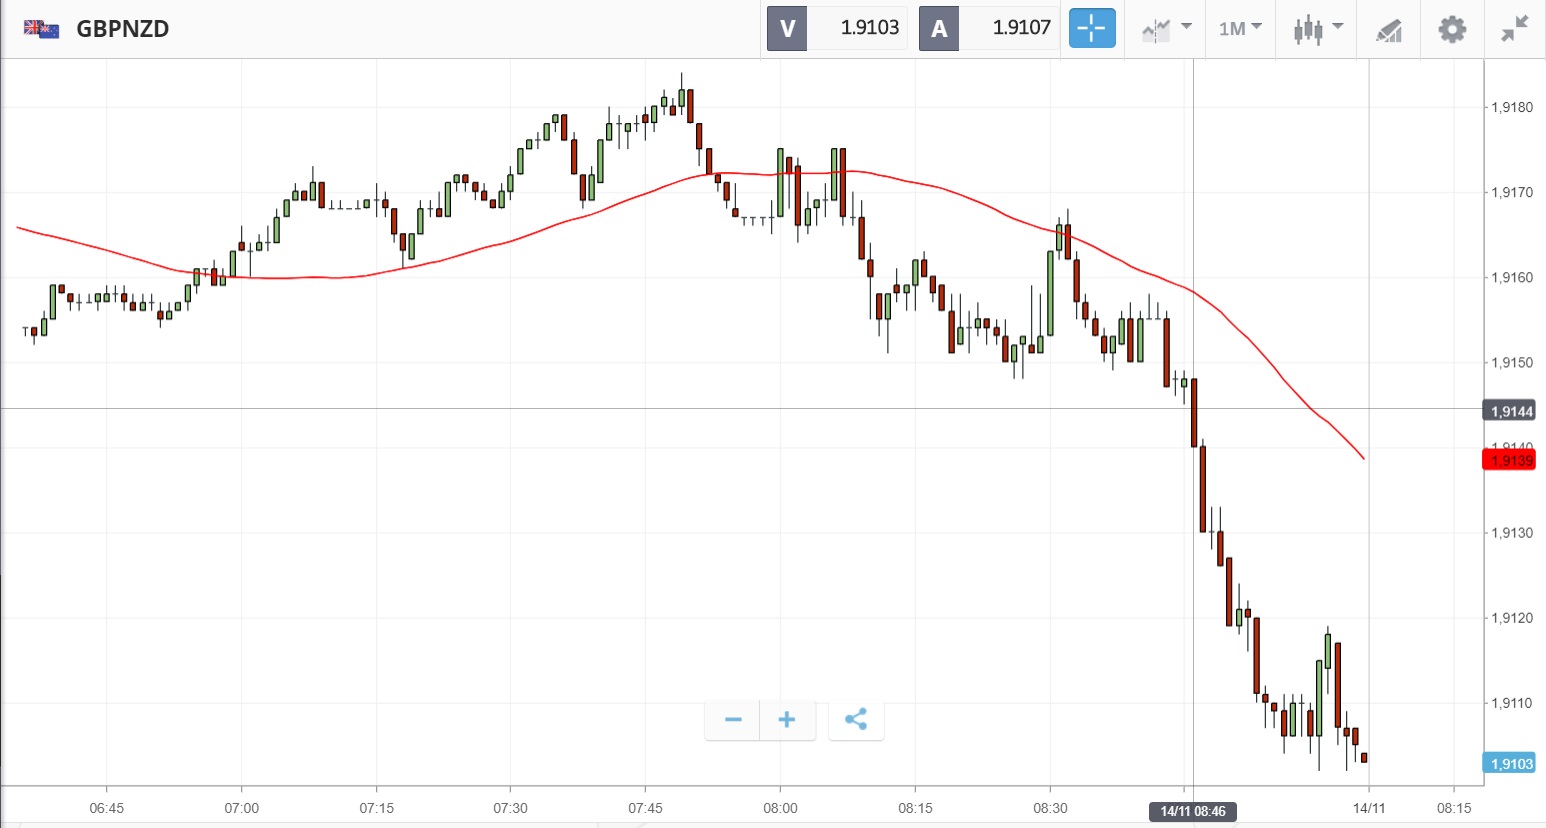Screen dimensions: 1546x828
Task: Click the GBPNZD flag icon
Action: click(x=42, y=28)
